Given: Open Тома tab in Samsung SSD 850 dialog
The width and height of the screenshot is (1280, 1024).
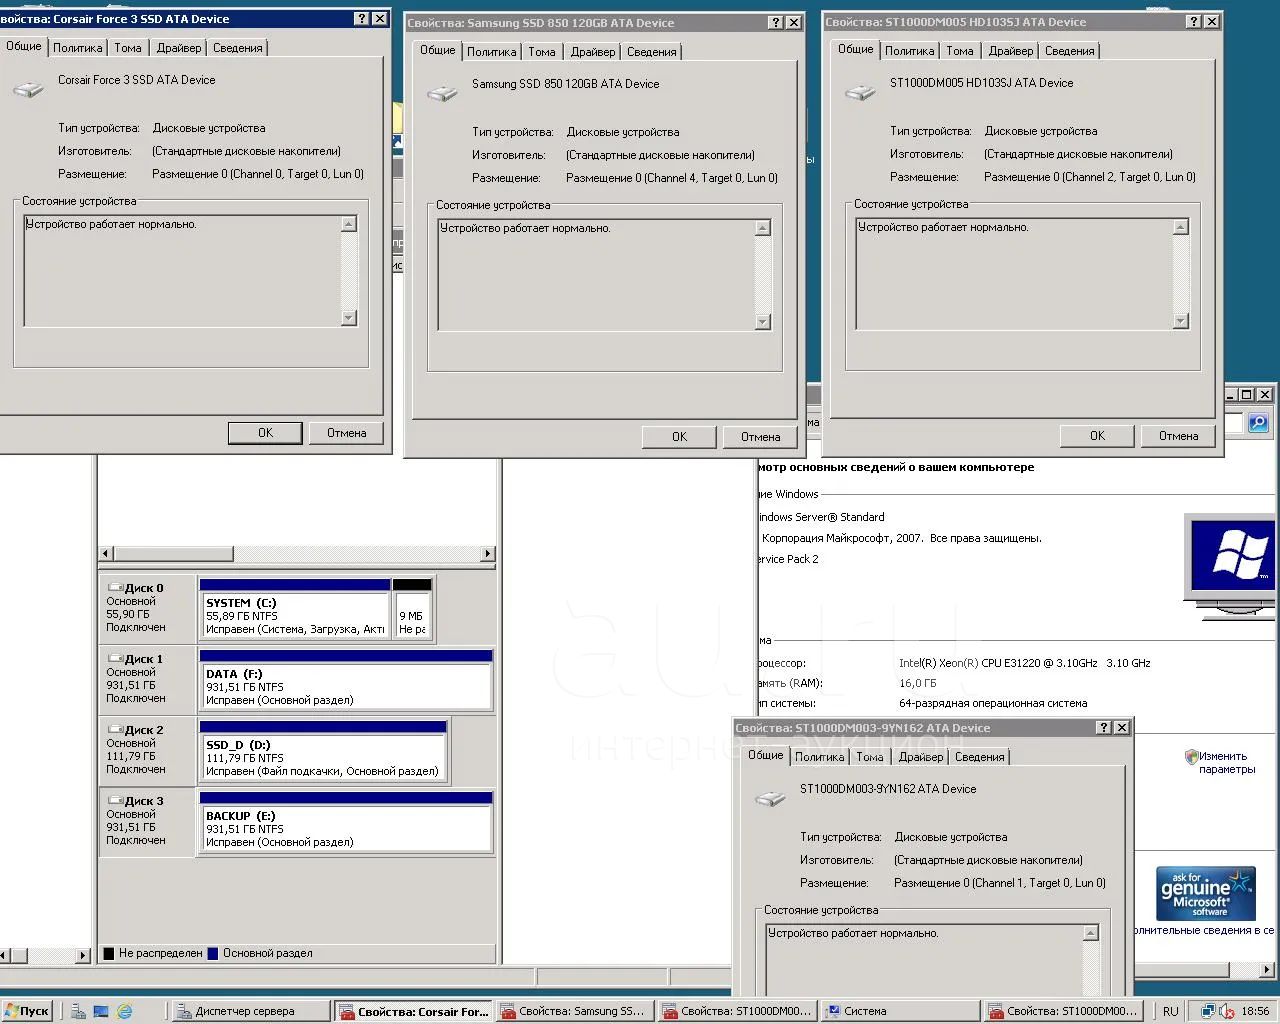Looking at the screenshot, I should pyautogui.click(x=542, y=51).
